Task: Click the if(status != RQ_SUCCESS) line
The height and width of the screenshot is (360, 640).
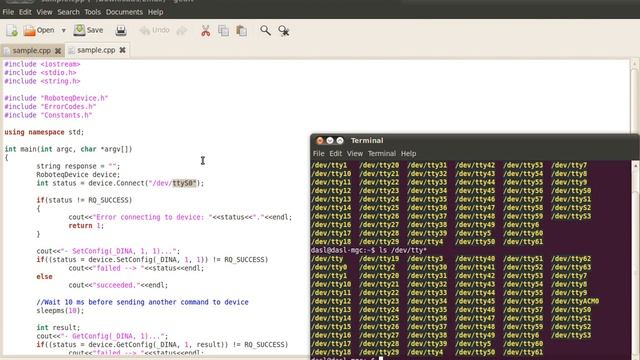Action: pos(84,200)
